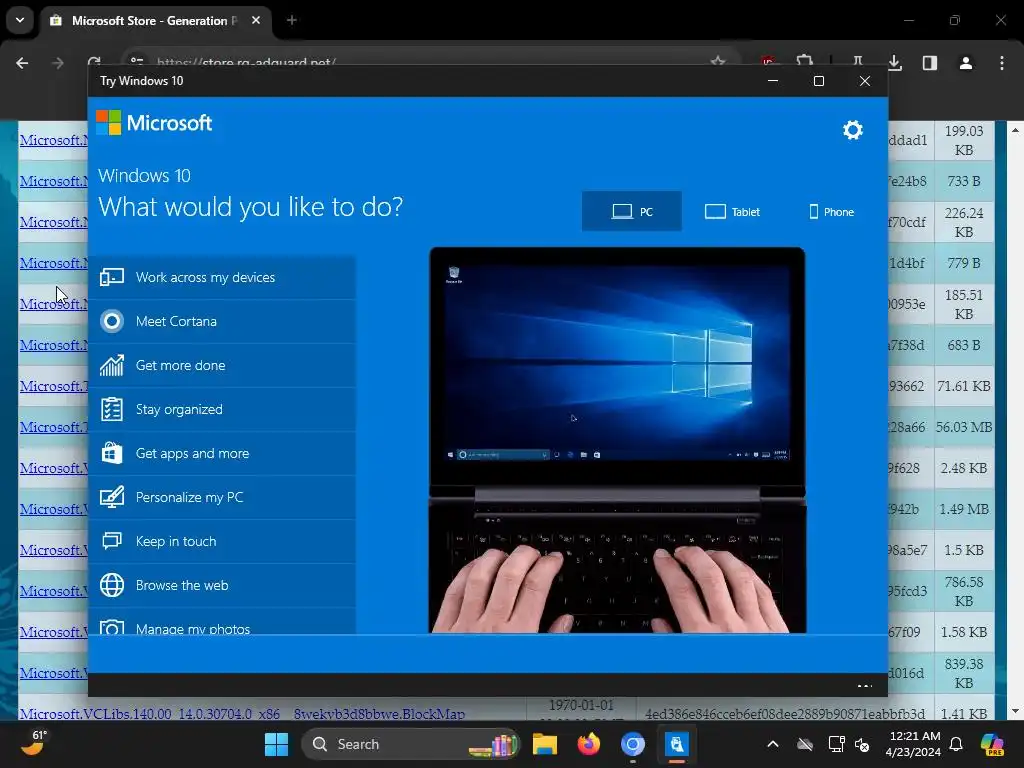Choose Get more done
This screenshot has width=1024, height=768.
pos(222,365)
